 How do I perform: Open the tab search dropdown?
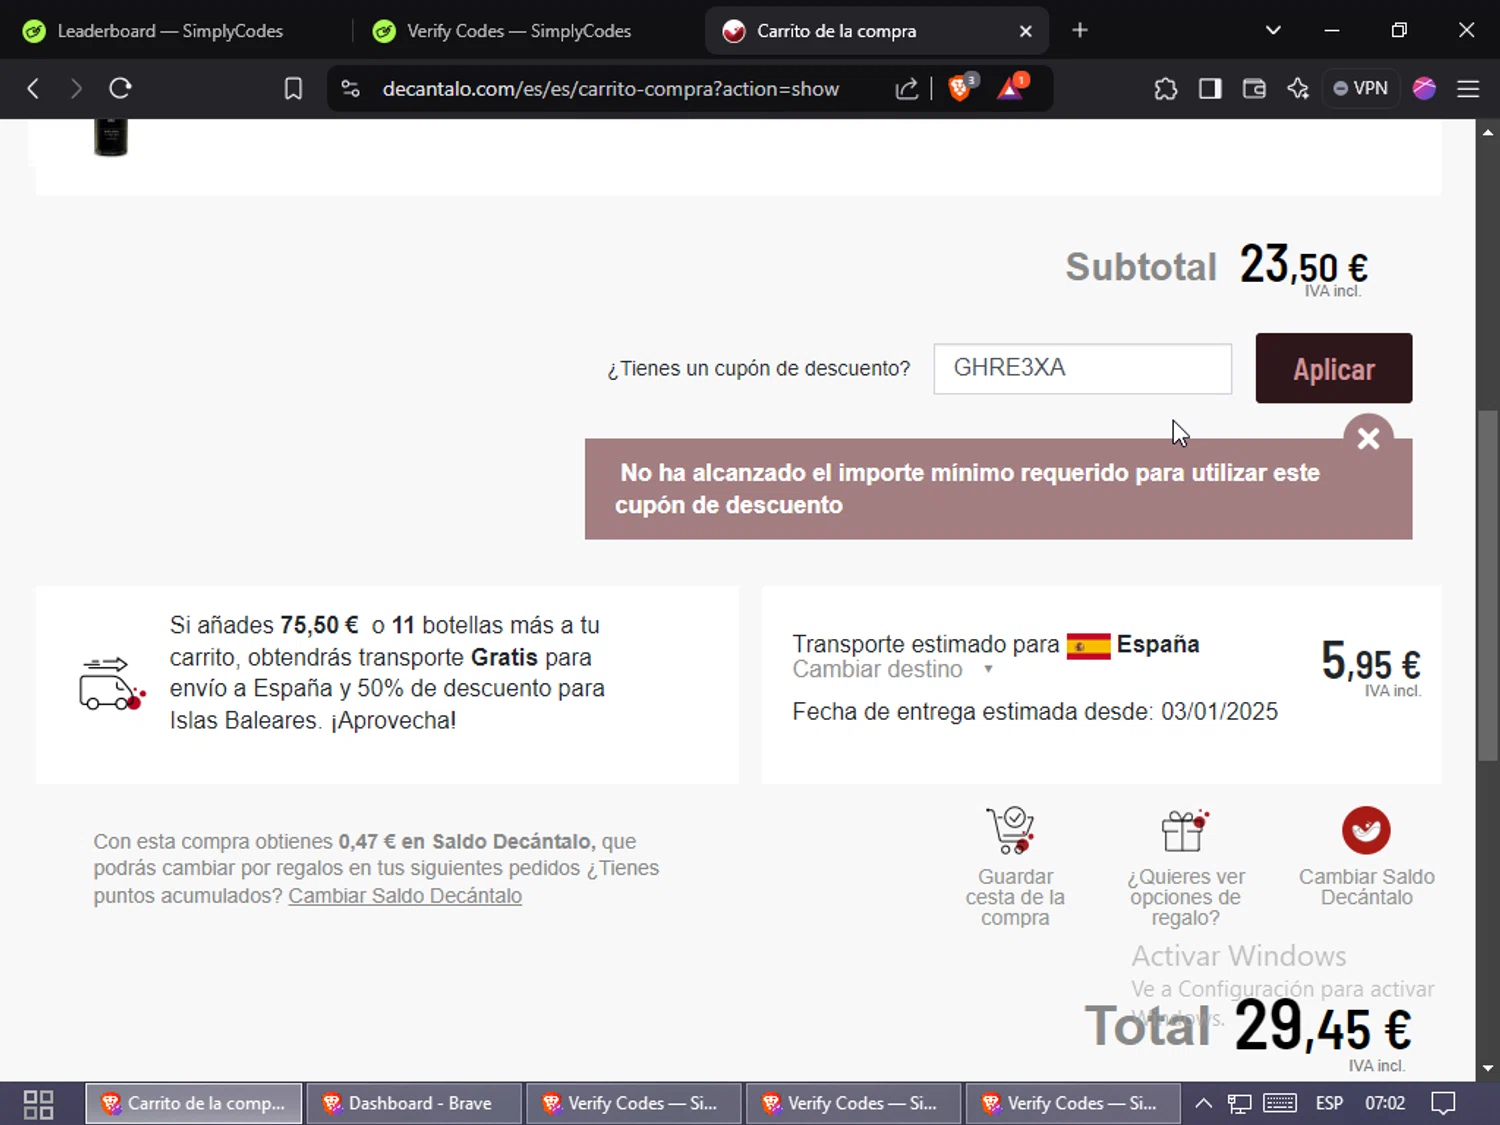pyautogui.click(x=1273, y=31)
